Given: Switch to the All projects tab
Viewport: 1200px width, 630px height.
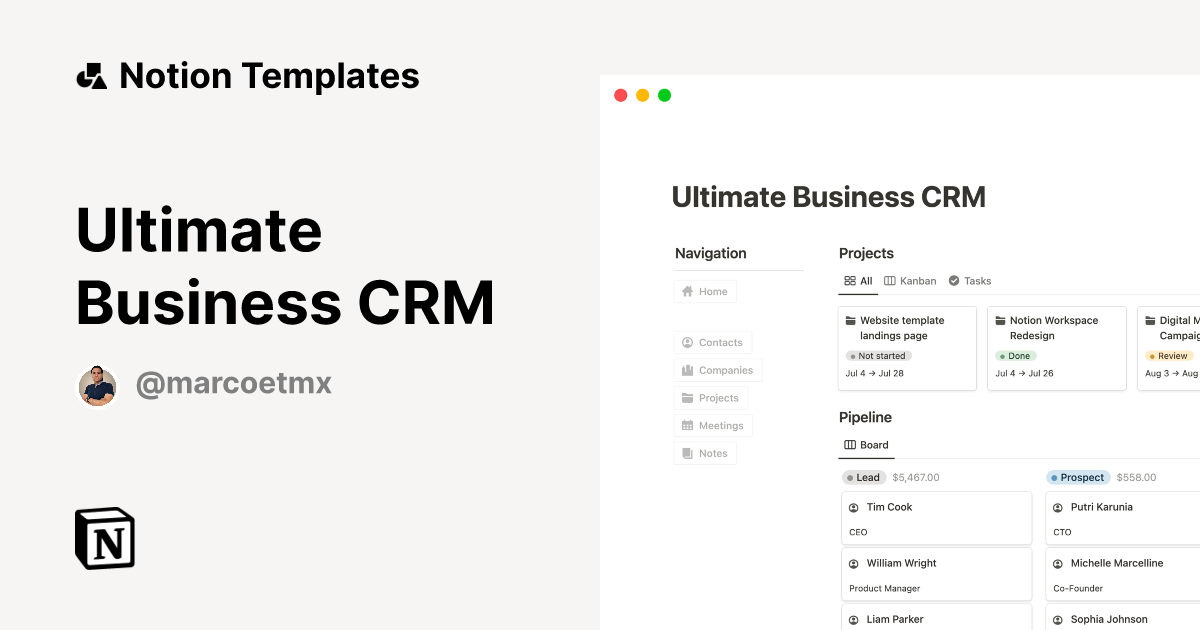Looking at the screenshot, I should click(x=858, y=281).
